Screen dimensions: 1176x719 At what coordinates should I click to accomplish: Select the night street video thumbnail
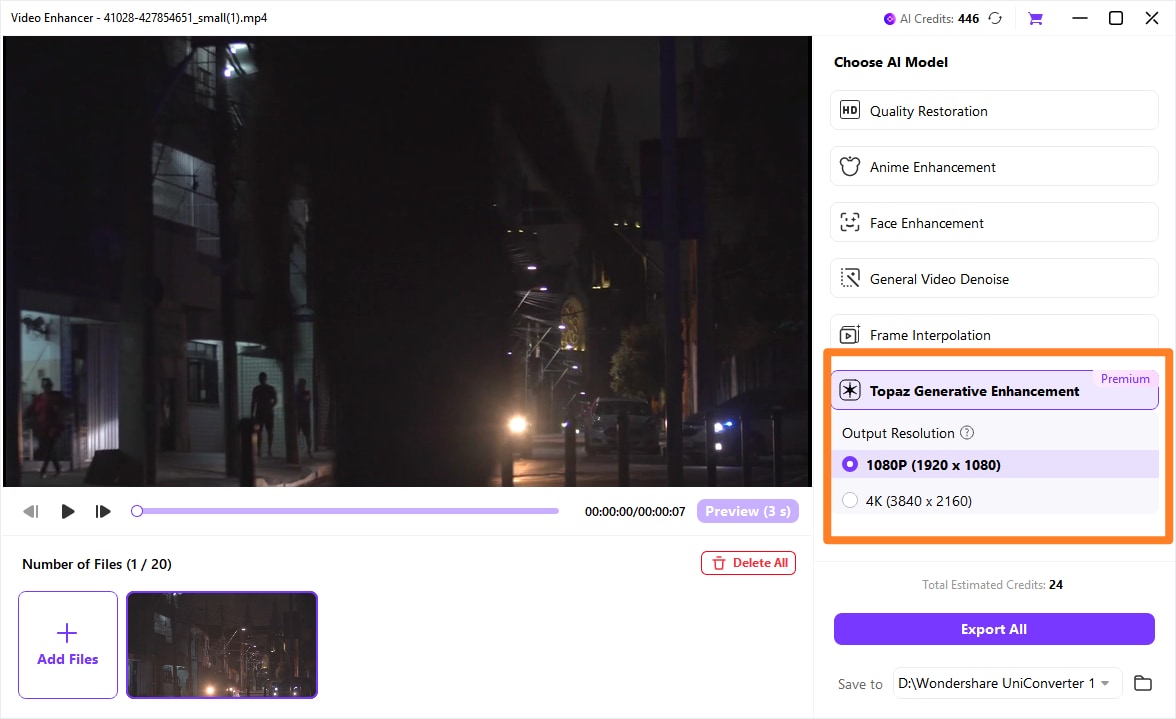222,645
